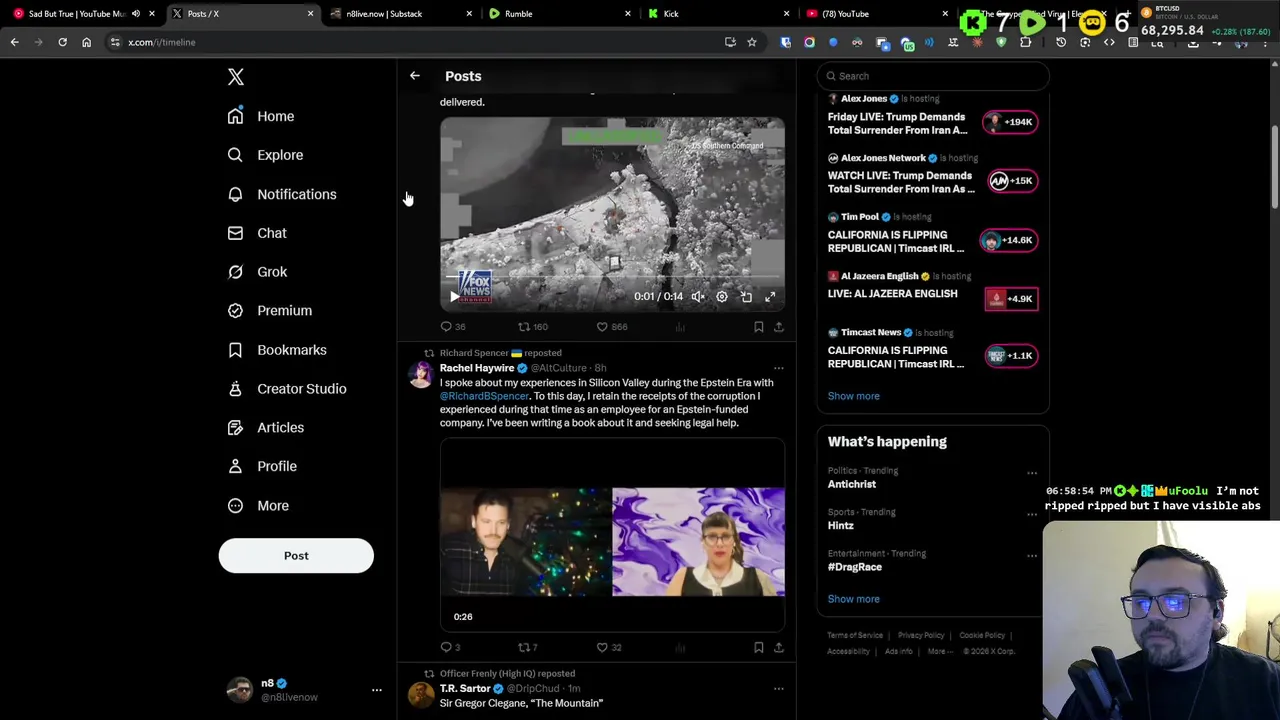The width and height of the screenshot is (1280, 720).
Task: Show more trends under What's happening
Action: [x=853, y=599]
